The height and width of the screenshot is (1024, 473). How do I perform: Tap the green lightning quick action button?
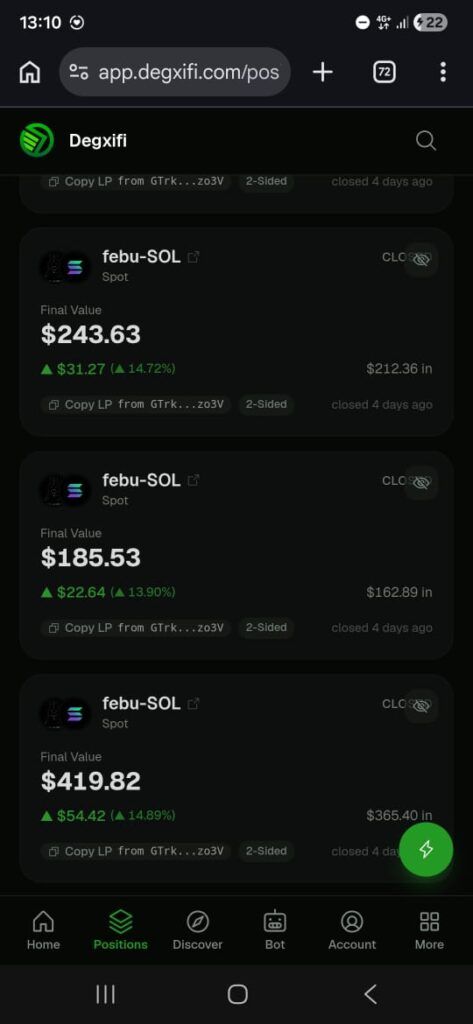[x=426, y=849]
